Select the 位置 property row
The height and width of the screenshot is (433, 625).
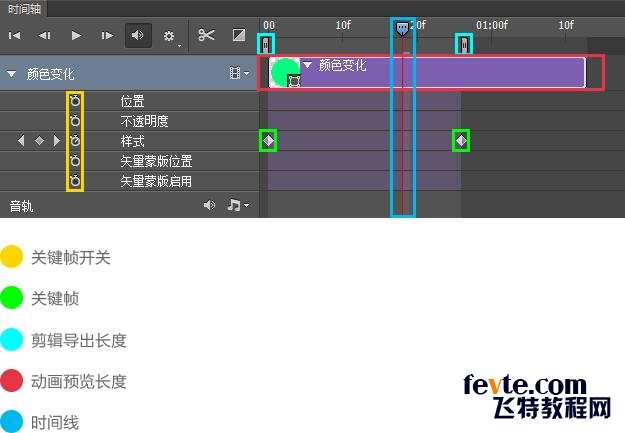click(x=130, y=101)
